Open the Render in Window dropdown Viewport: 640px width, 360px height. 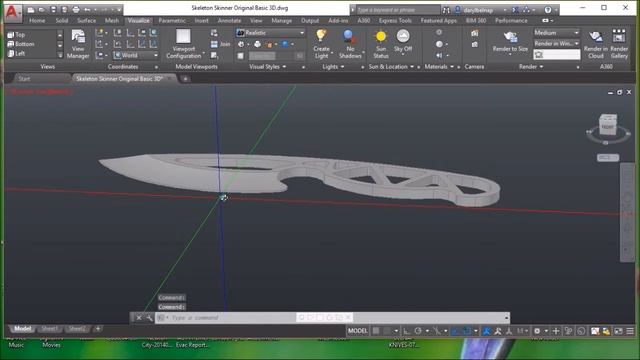point(556,43)
